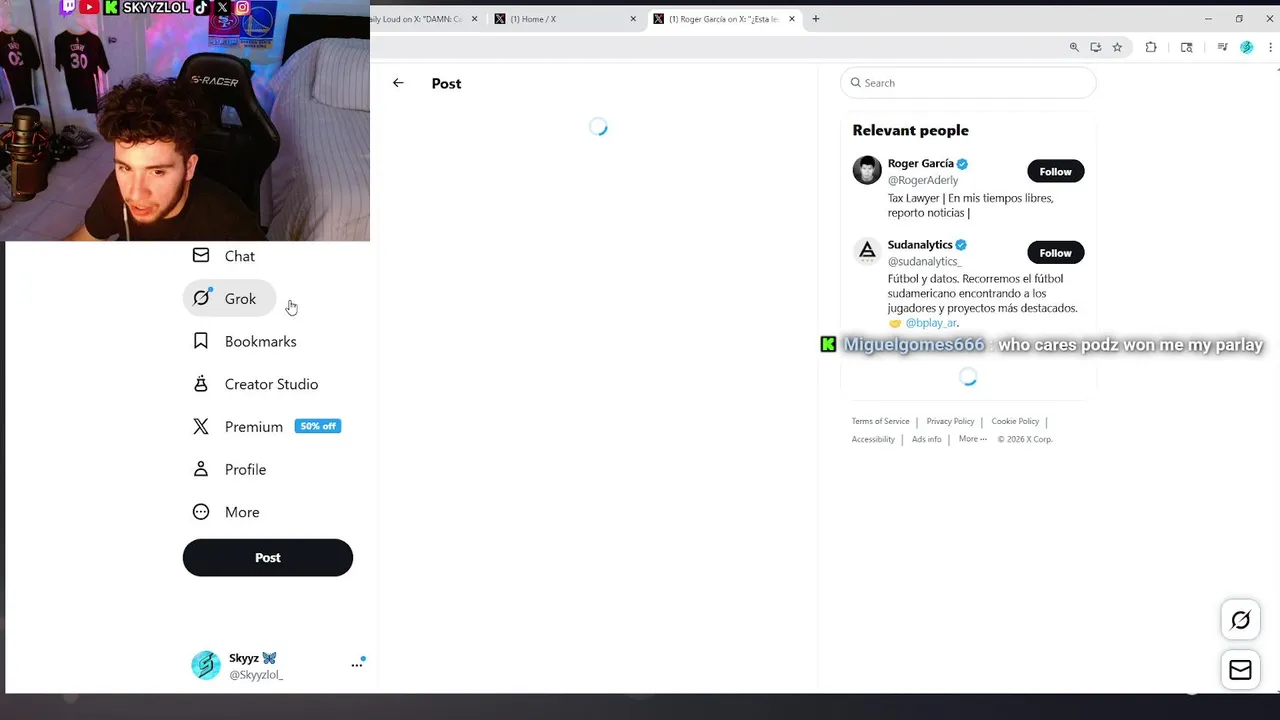The image size is (1280, 720).
Task: Bookmark this page with star icon
Action: [1117, 47]
